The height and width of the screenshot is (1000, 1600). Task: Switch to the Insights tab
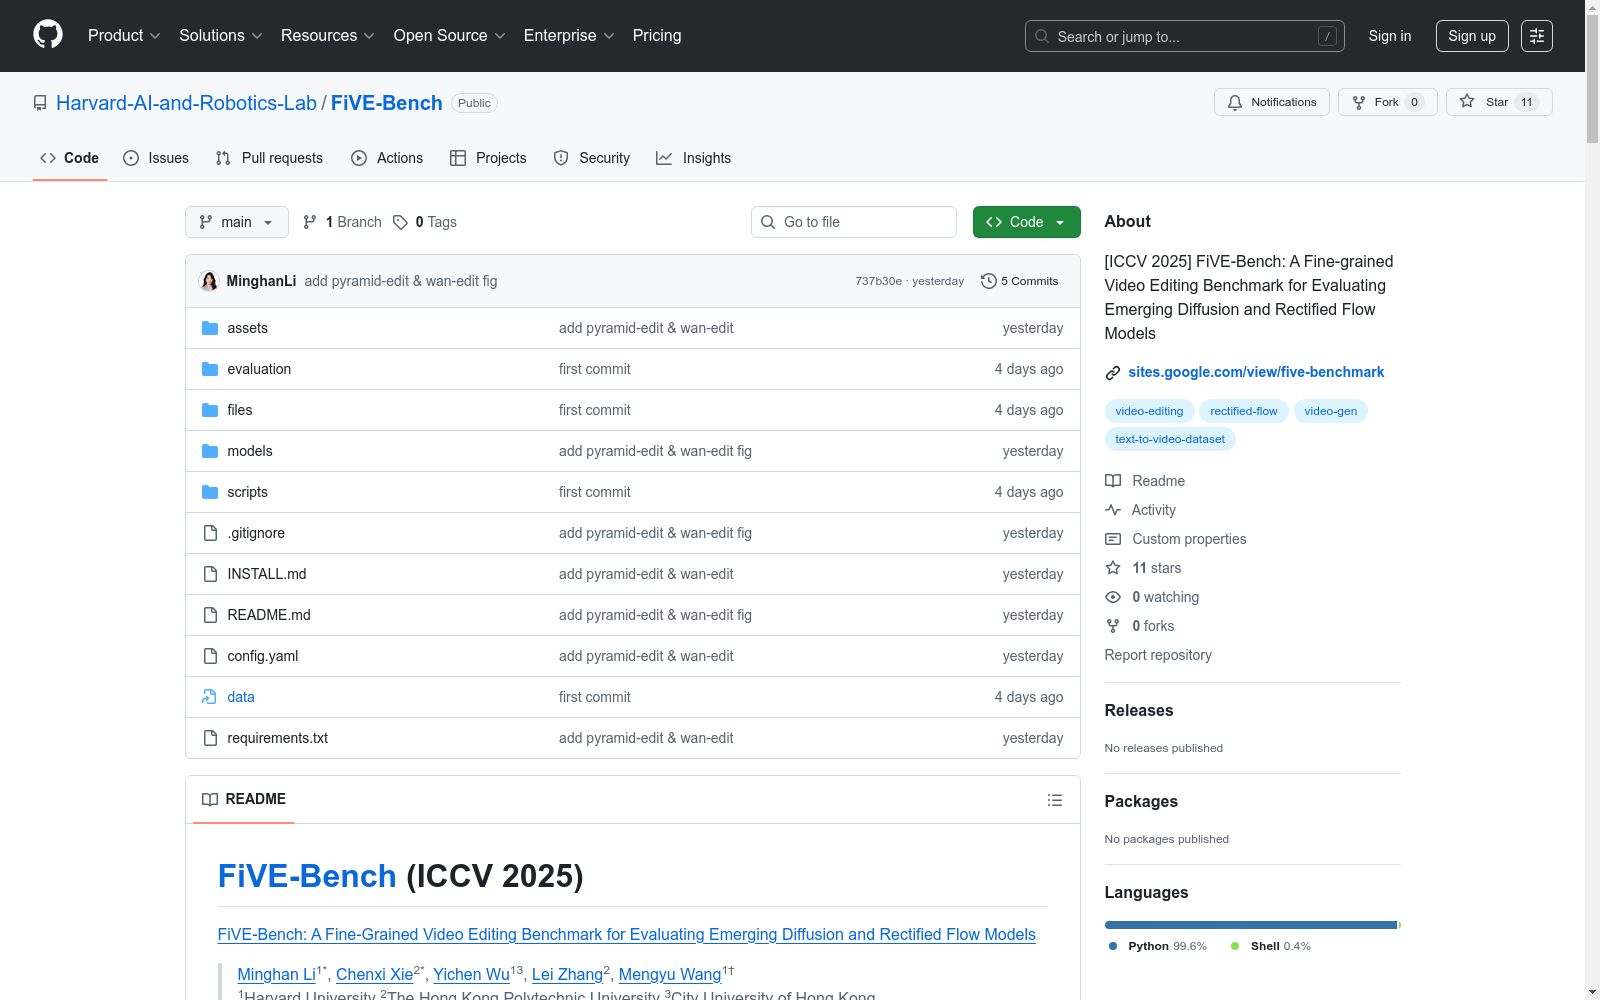coord(694,158)
